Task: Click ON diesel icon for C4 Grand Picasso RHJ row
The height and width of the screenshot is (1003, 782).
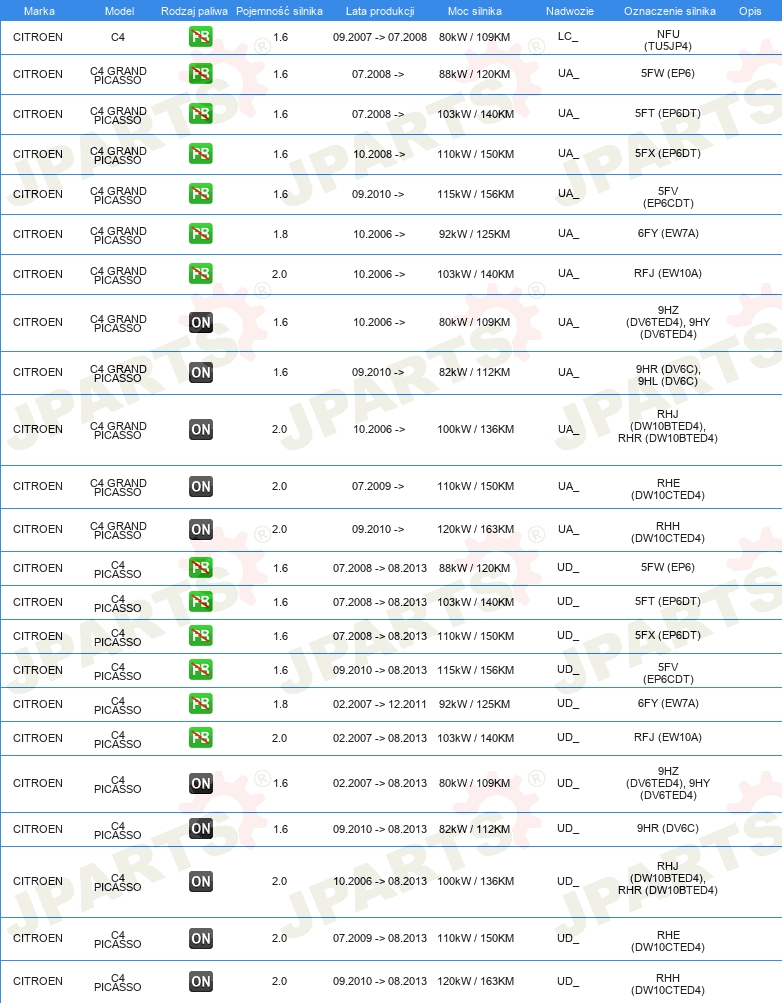Action: point(201,429)
